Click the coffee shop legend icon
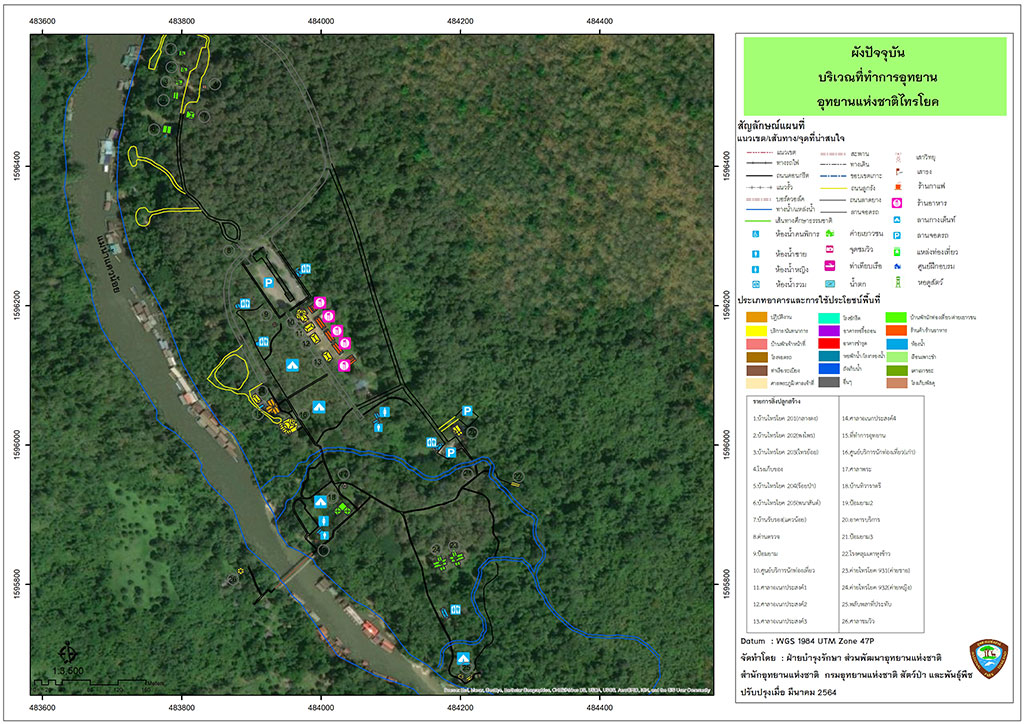 898,187
